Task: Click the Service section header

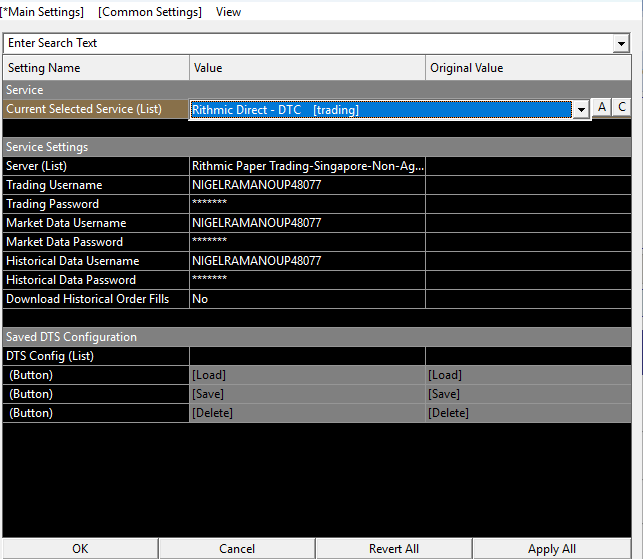Action: click(x=317, y=90)
